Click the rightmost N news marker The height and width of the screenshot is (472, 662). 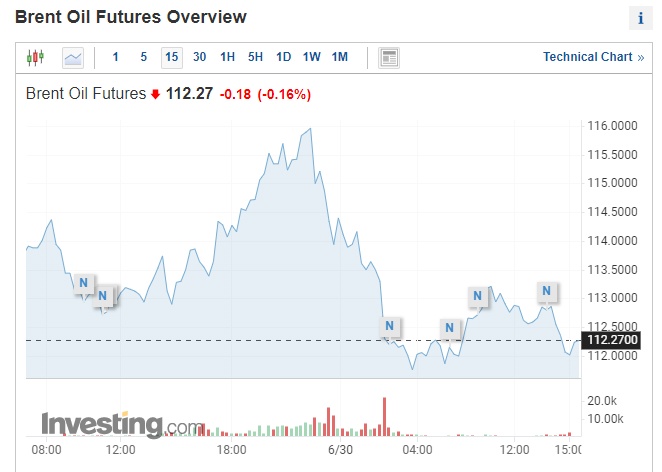click(x=547, y=291)
